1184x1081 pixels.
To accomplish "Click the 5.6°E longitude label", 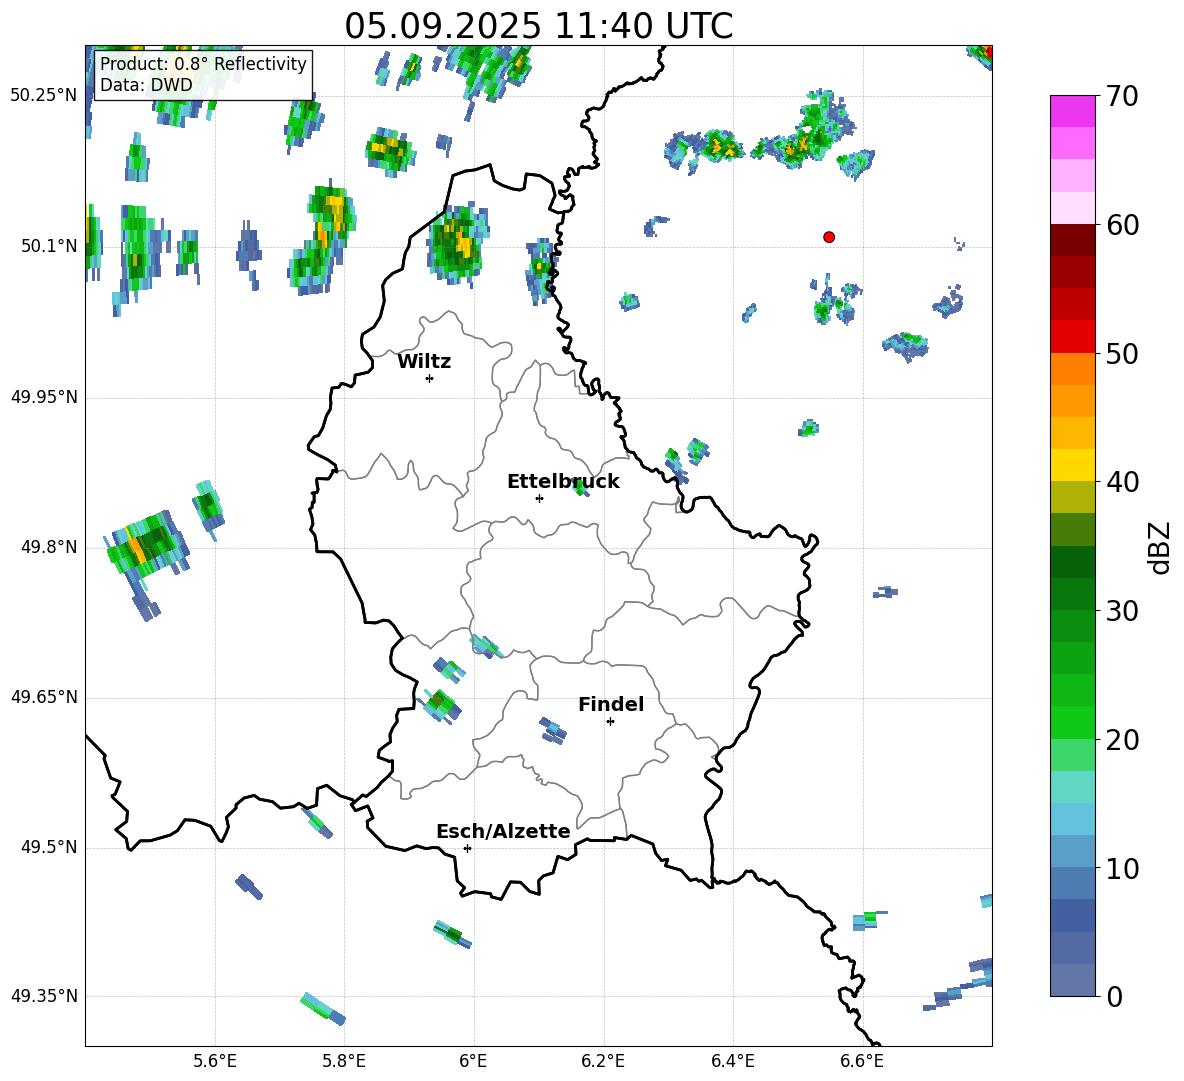I will pyautogui.click(x=215, y=1061).
